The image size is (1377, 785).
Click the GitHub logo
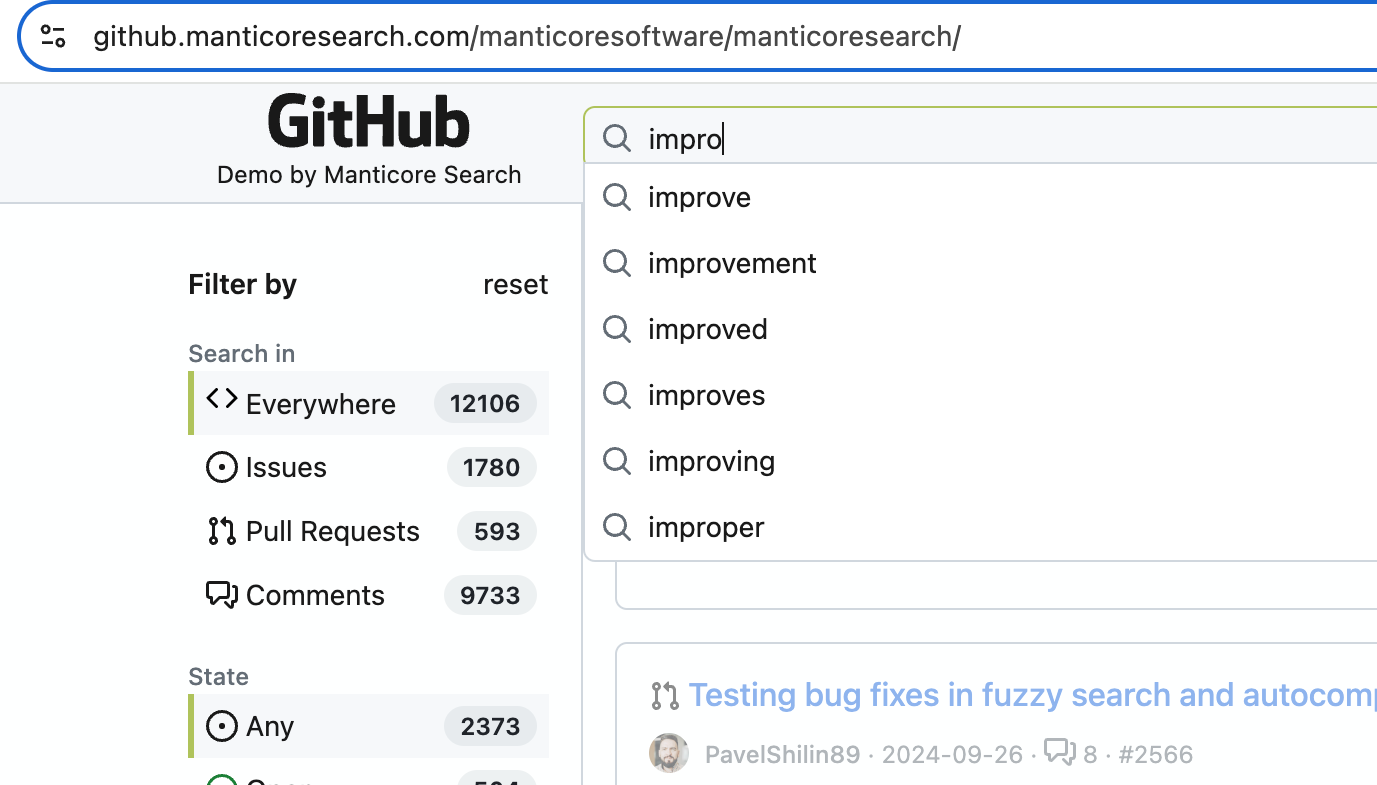pyautogui.click(x=368, y=120)
